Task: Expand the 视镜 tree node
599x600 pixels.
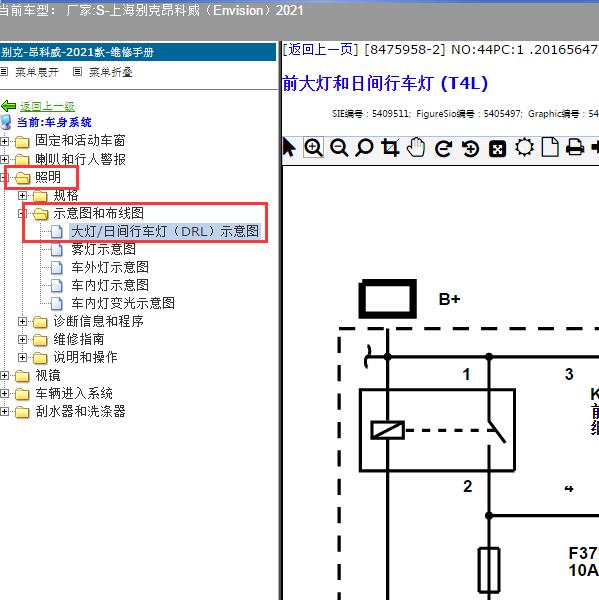Action: click(x=4, y=376)
